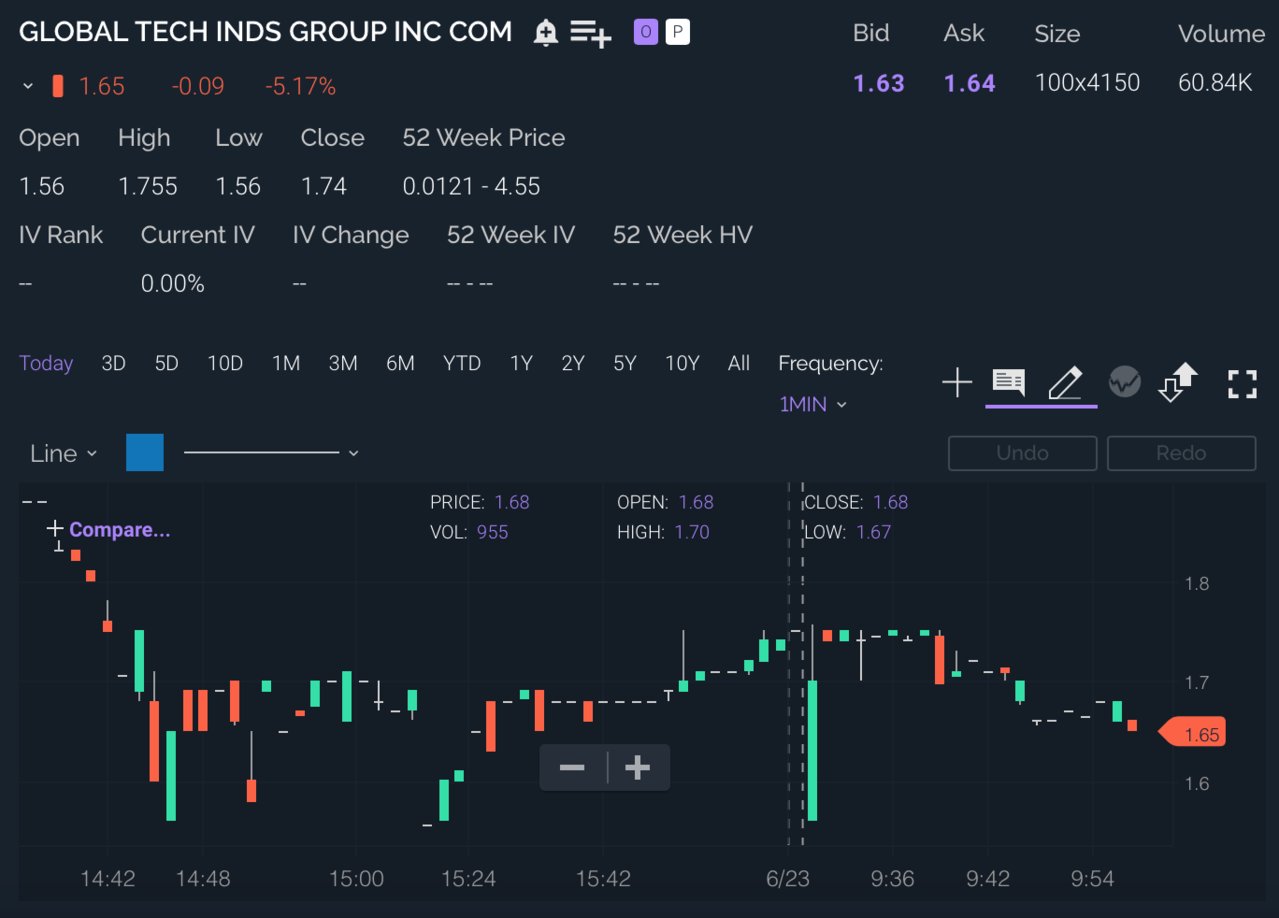Open the Line drawing type dropdown
The height and width of the screenshot is (918, 1279).
click(64, 453)
